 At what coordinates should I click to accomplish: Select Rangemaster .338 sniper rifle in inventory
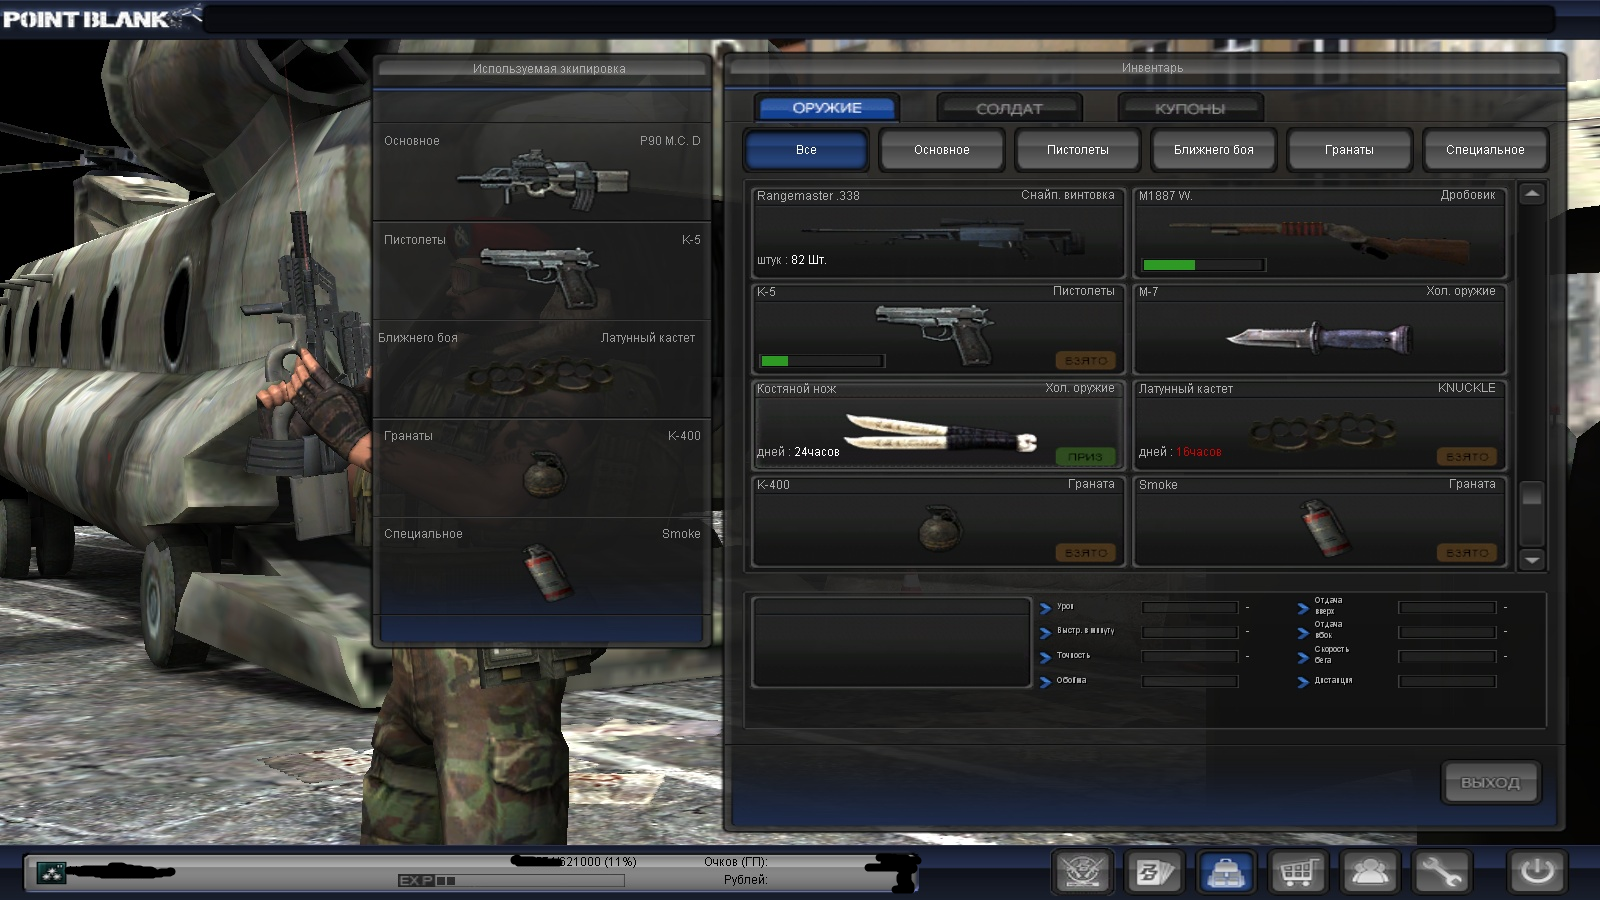(938, 232)
